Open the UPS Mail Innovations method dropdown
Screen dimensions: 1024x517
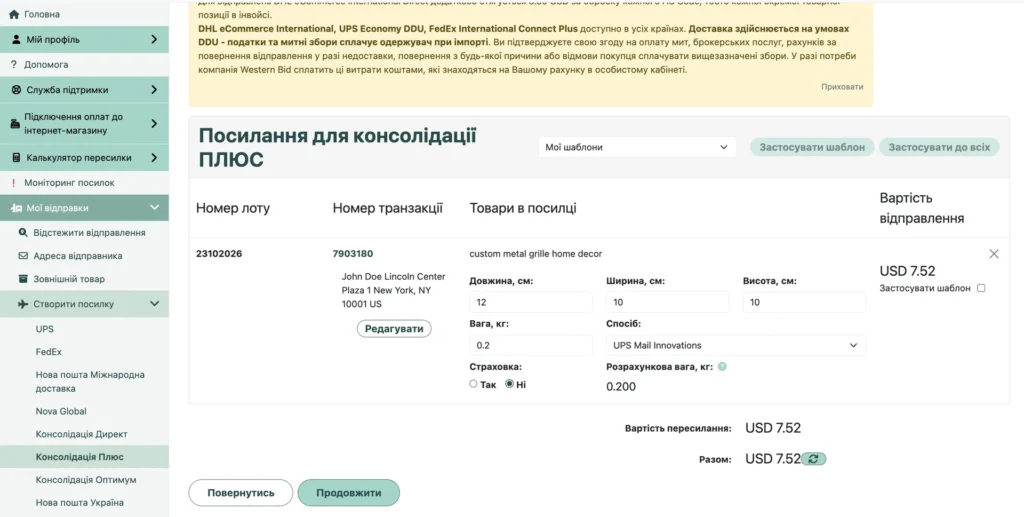pos(735,345)
